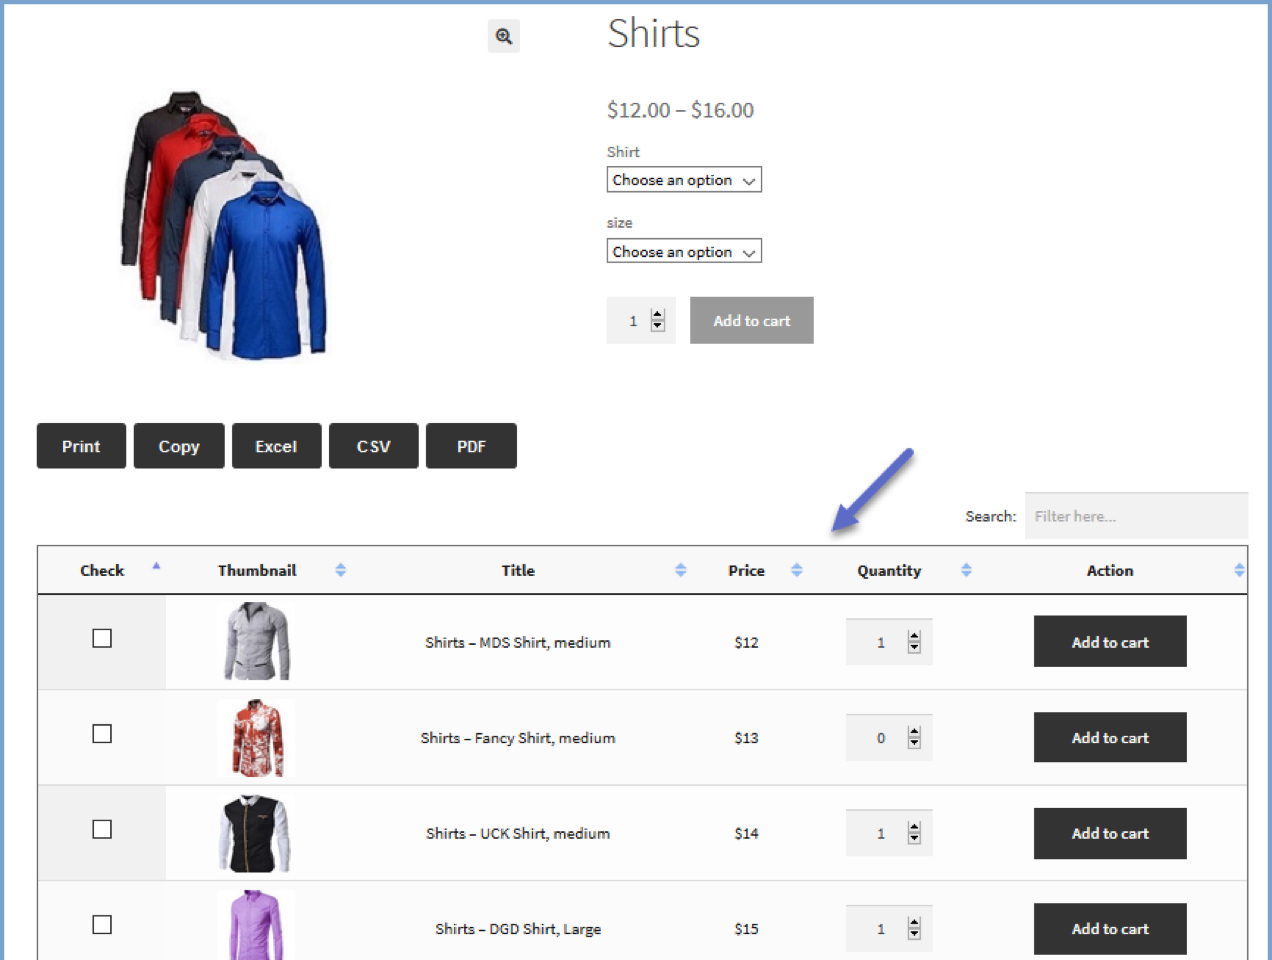1272x960 pixels.
Task: Click the $13 price cell
Action: (x=746, y=738)
